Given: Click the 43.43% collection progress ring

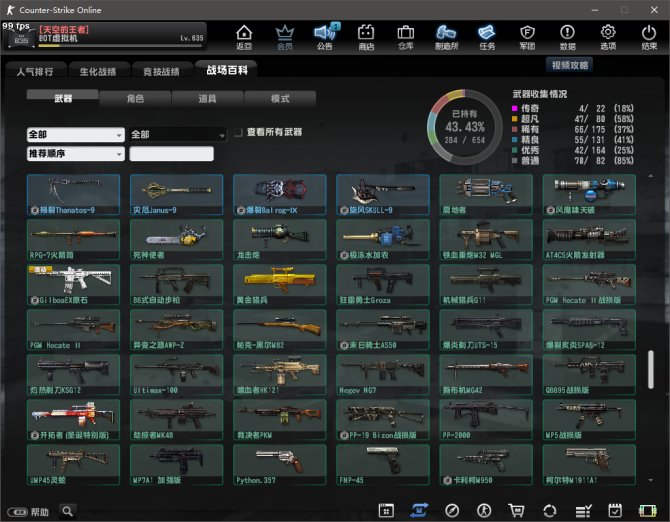Looking at the screenshot, I should pos(465,127).
